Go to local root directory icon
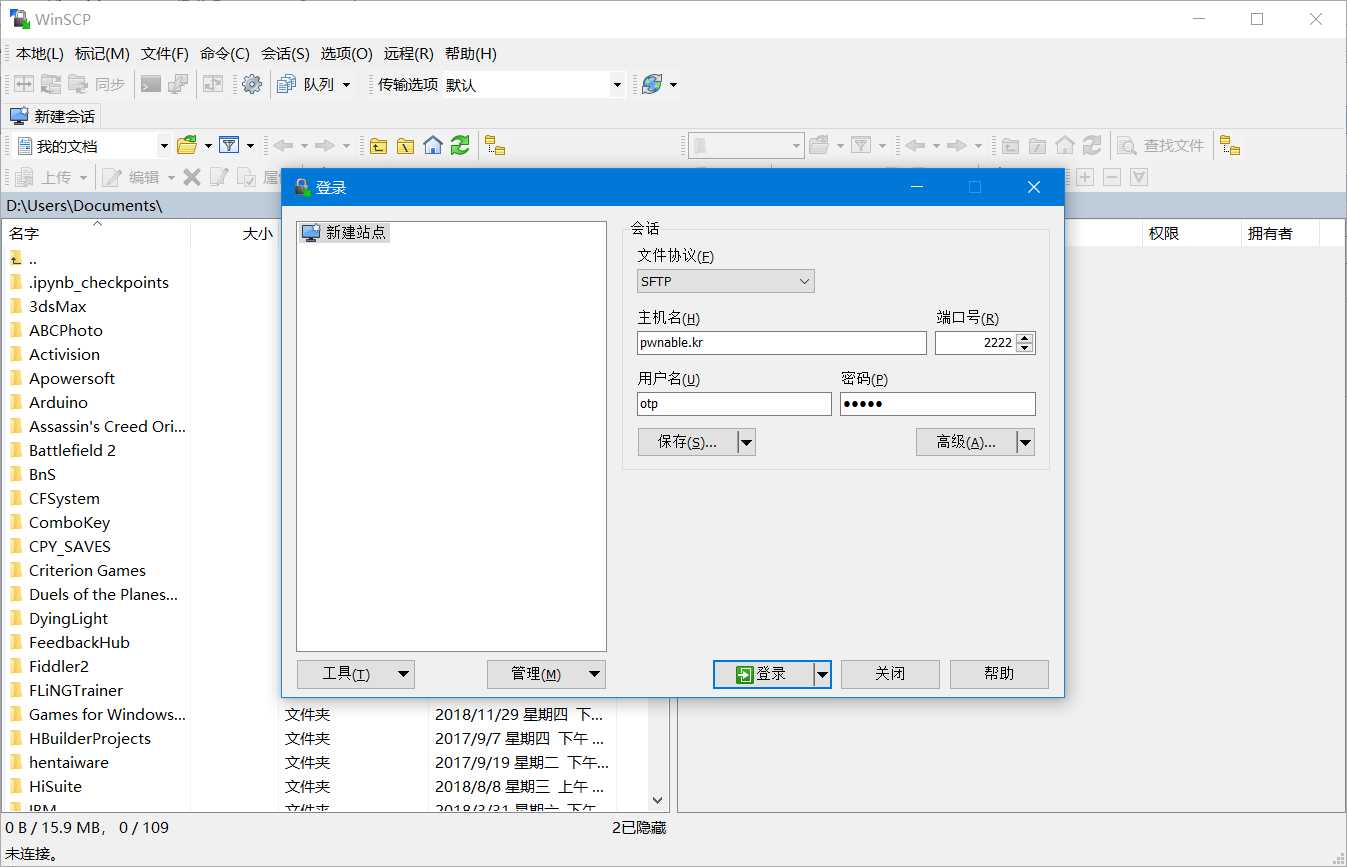The image size is (1347, 867). point(405,146)
